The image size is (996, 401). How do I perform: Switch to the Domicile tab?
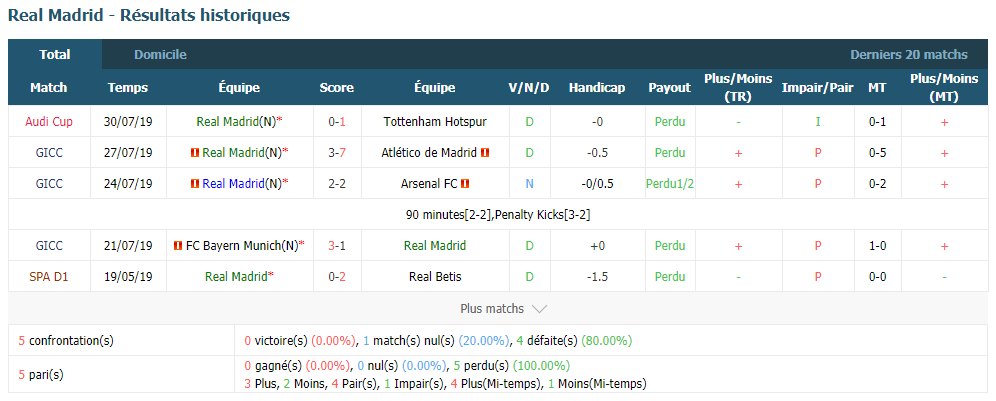coord(160,55)
